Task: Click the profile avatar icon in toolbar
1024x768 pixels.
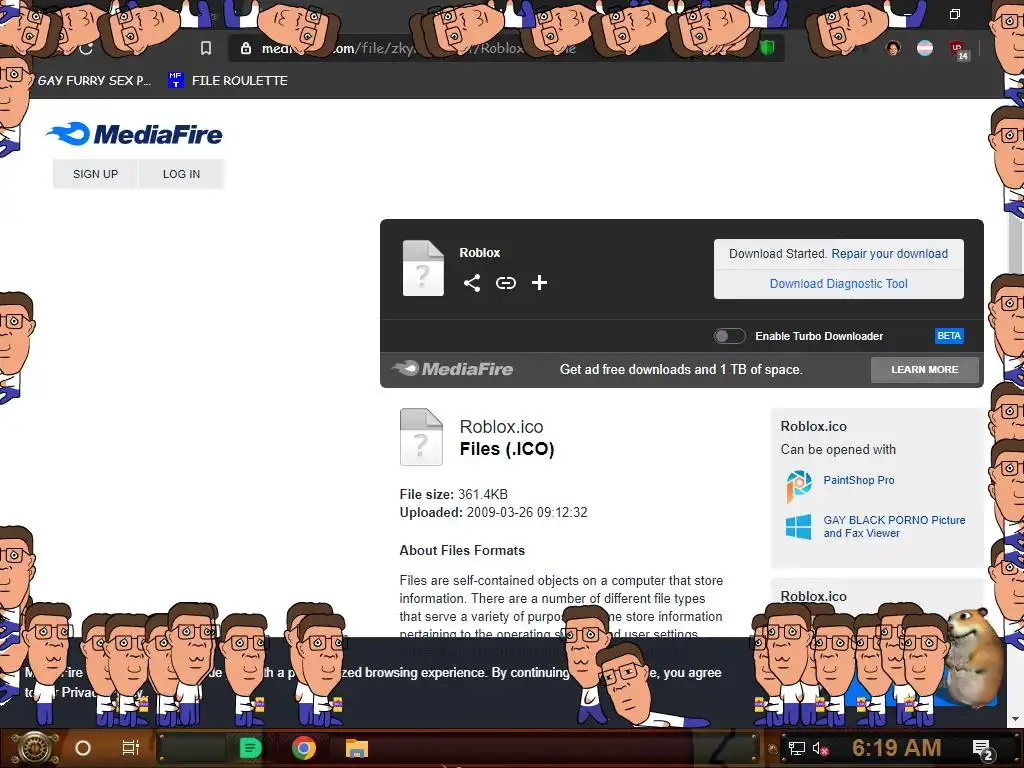Action: [893, 48]
